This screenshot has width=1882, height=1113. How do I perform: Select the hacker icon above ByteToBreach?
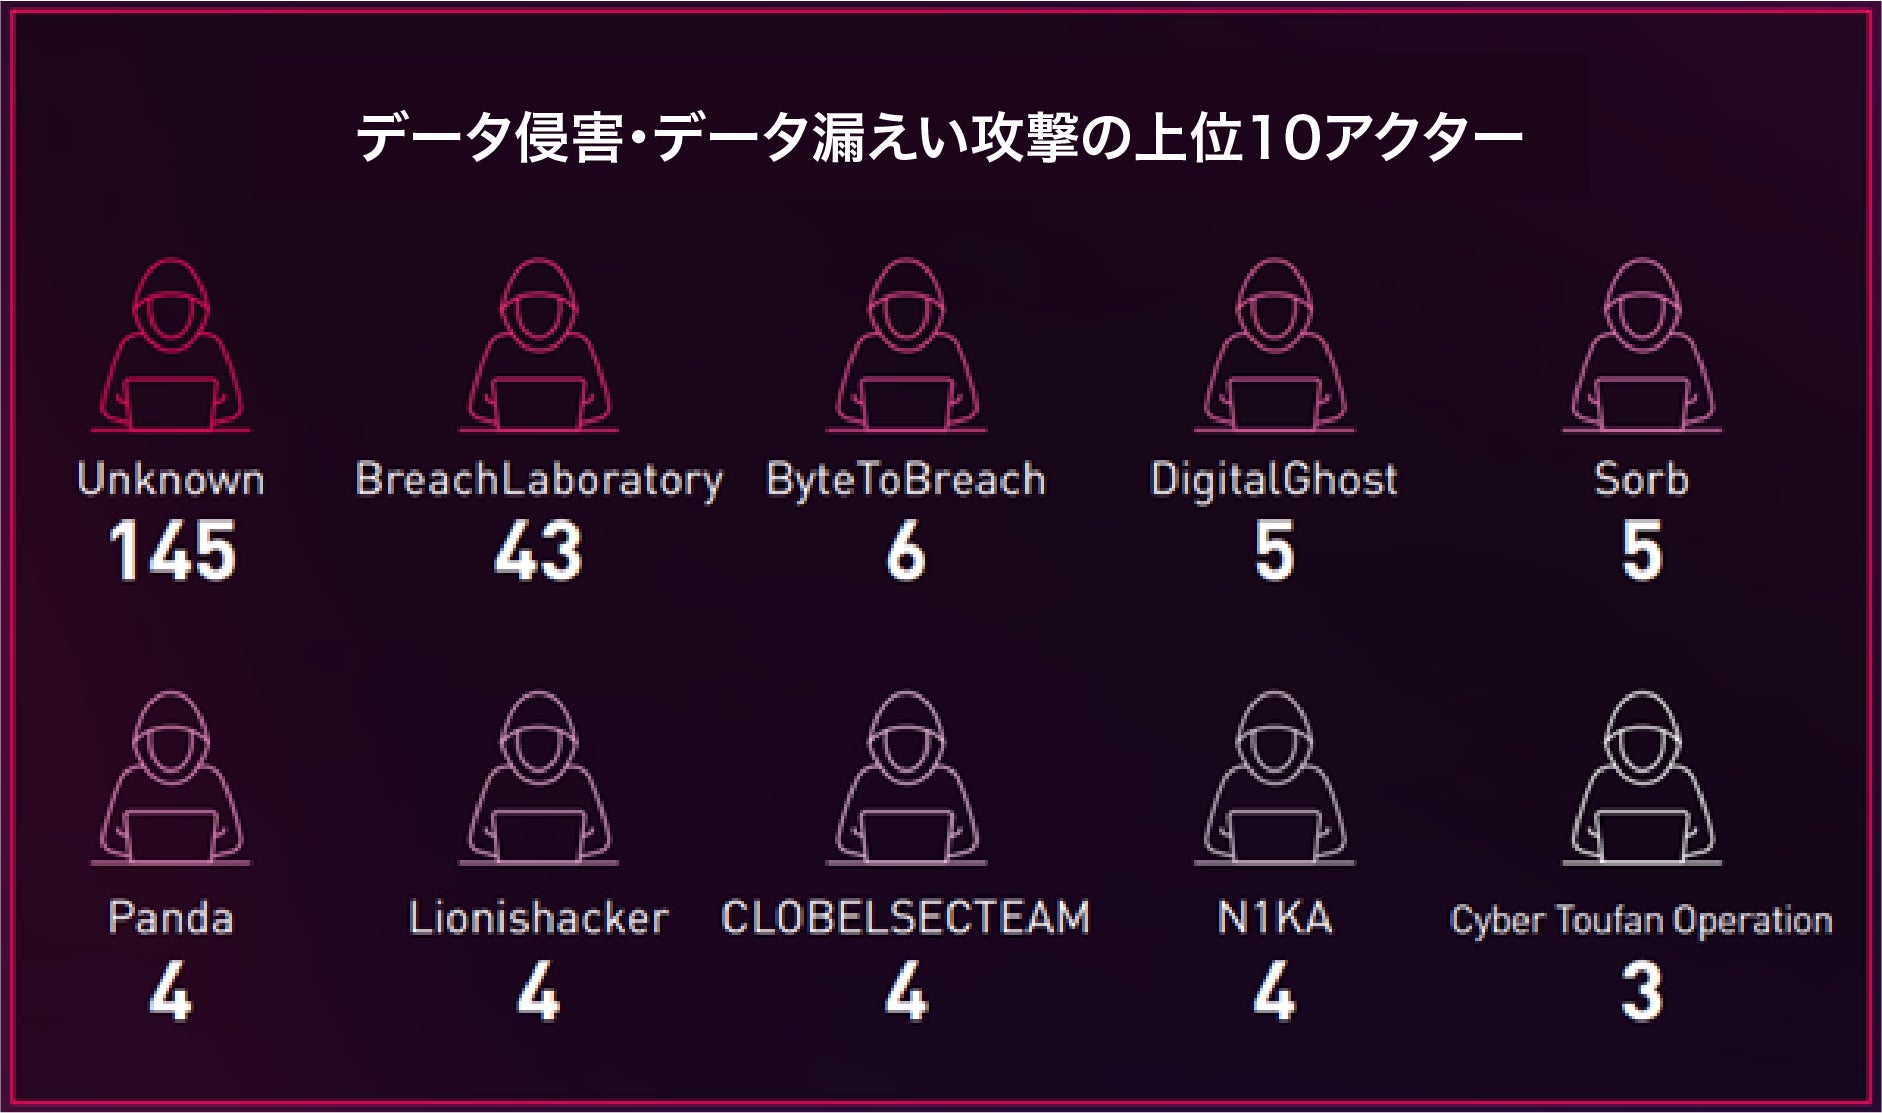pos(906,346)
